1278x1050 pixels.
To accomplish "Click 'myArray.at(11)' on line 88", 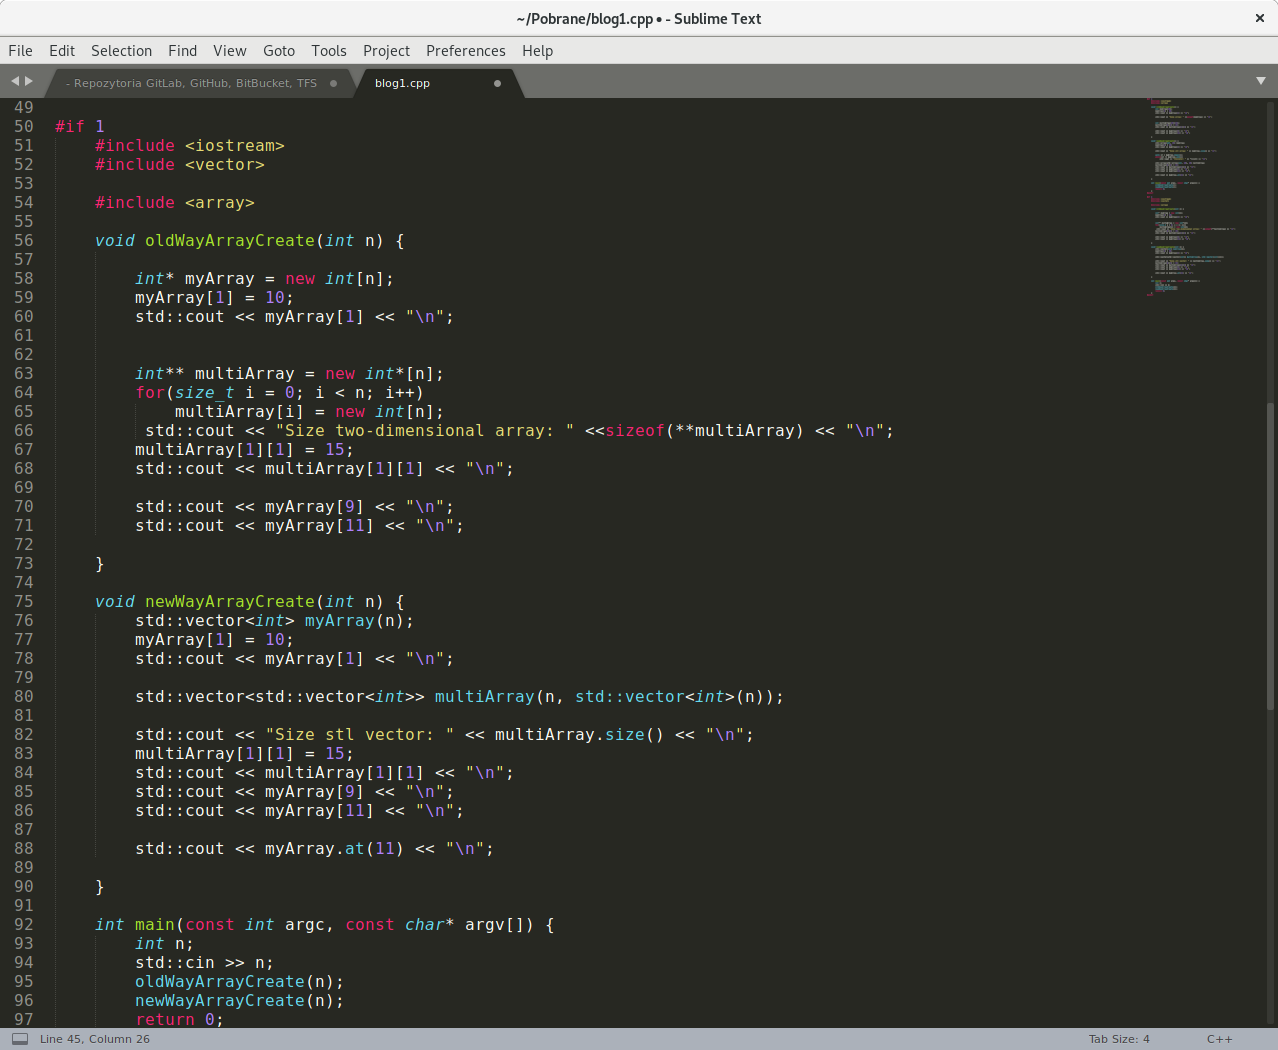I will click(335, 848).
